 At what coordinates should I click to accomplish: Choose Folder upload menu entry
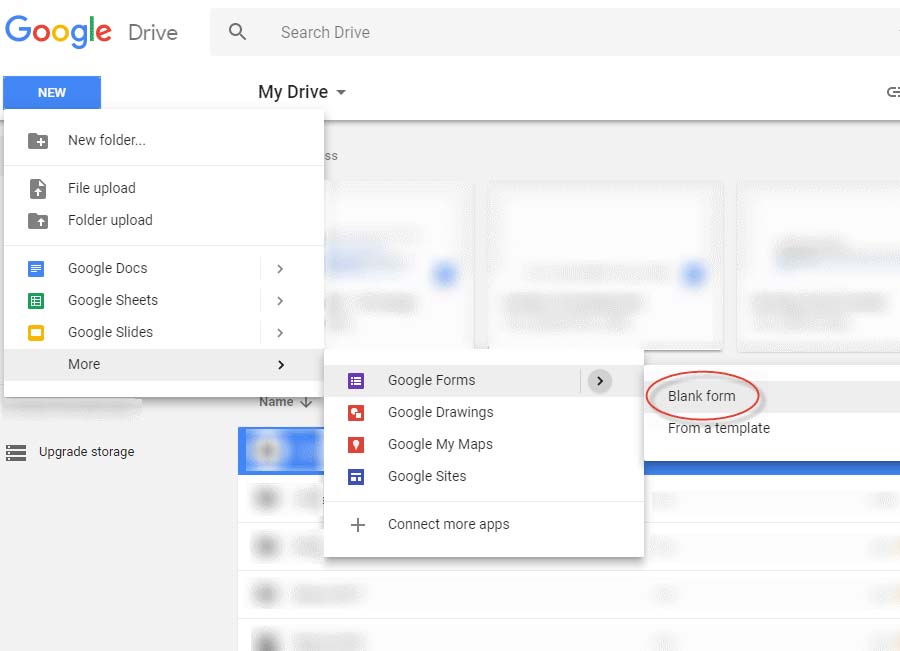164,220
